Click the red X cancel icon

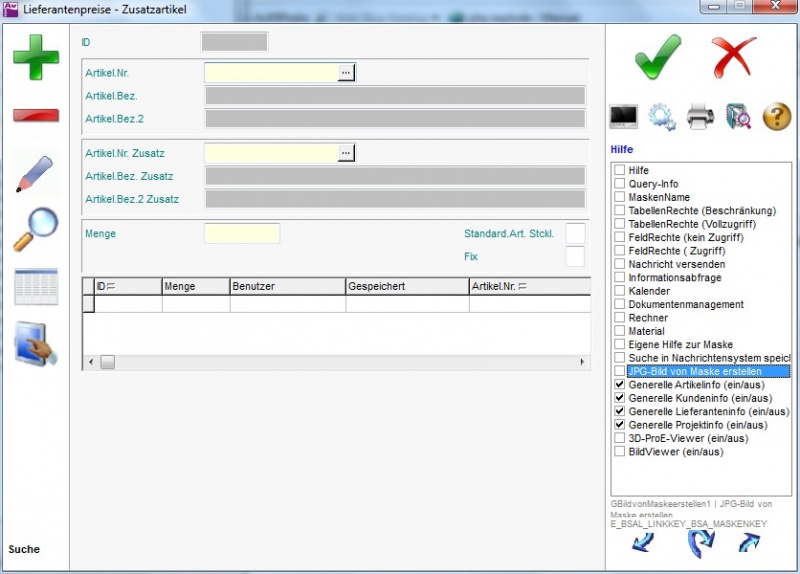[x=735, y=56]
